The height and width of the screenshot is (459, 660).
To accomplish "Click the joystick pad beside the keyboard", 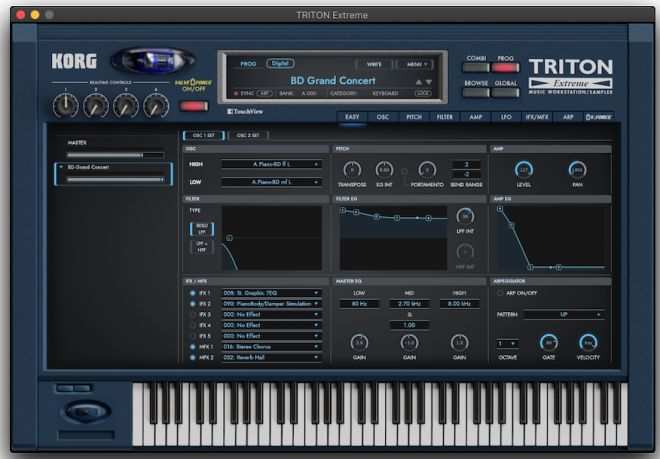I will [x=84, y=411].
